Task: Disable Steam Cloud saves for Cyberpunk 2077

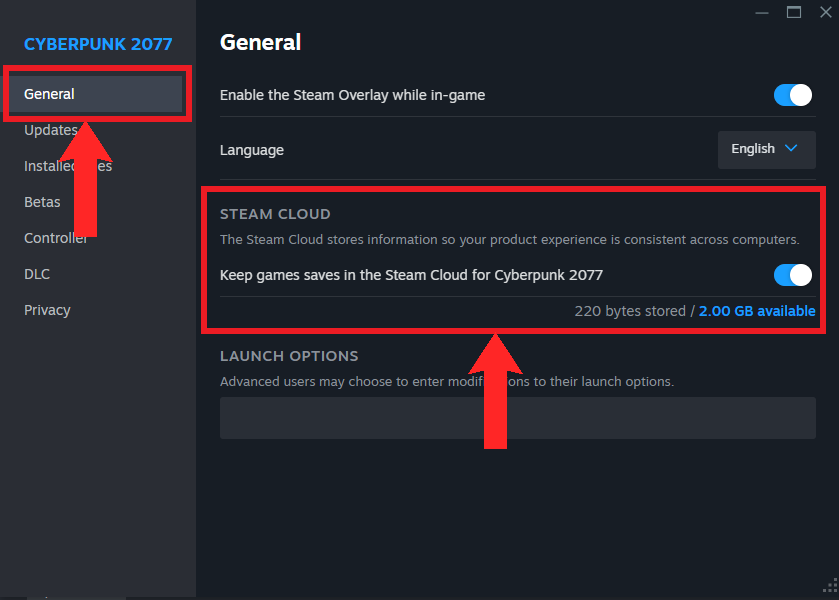Action: 793,275
